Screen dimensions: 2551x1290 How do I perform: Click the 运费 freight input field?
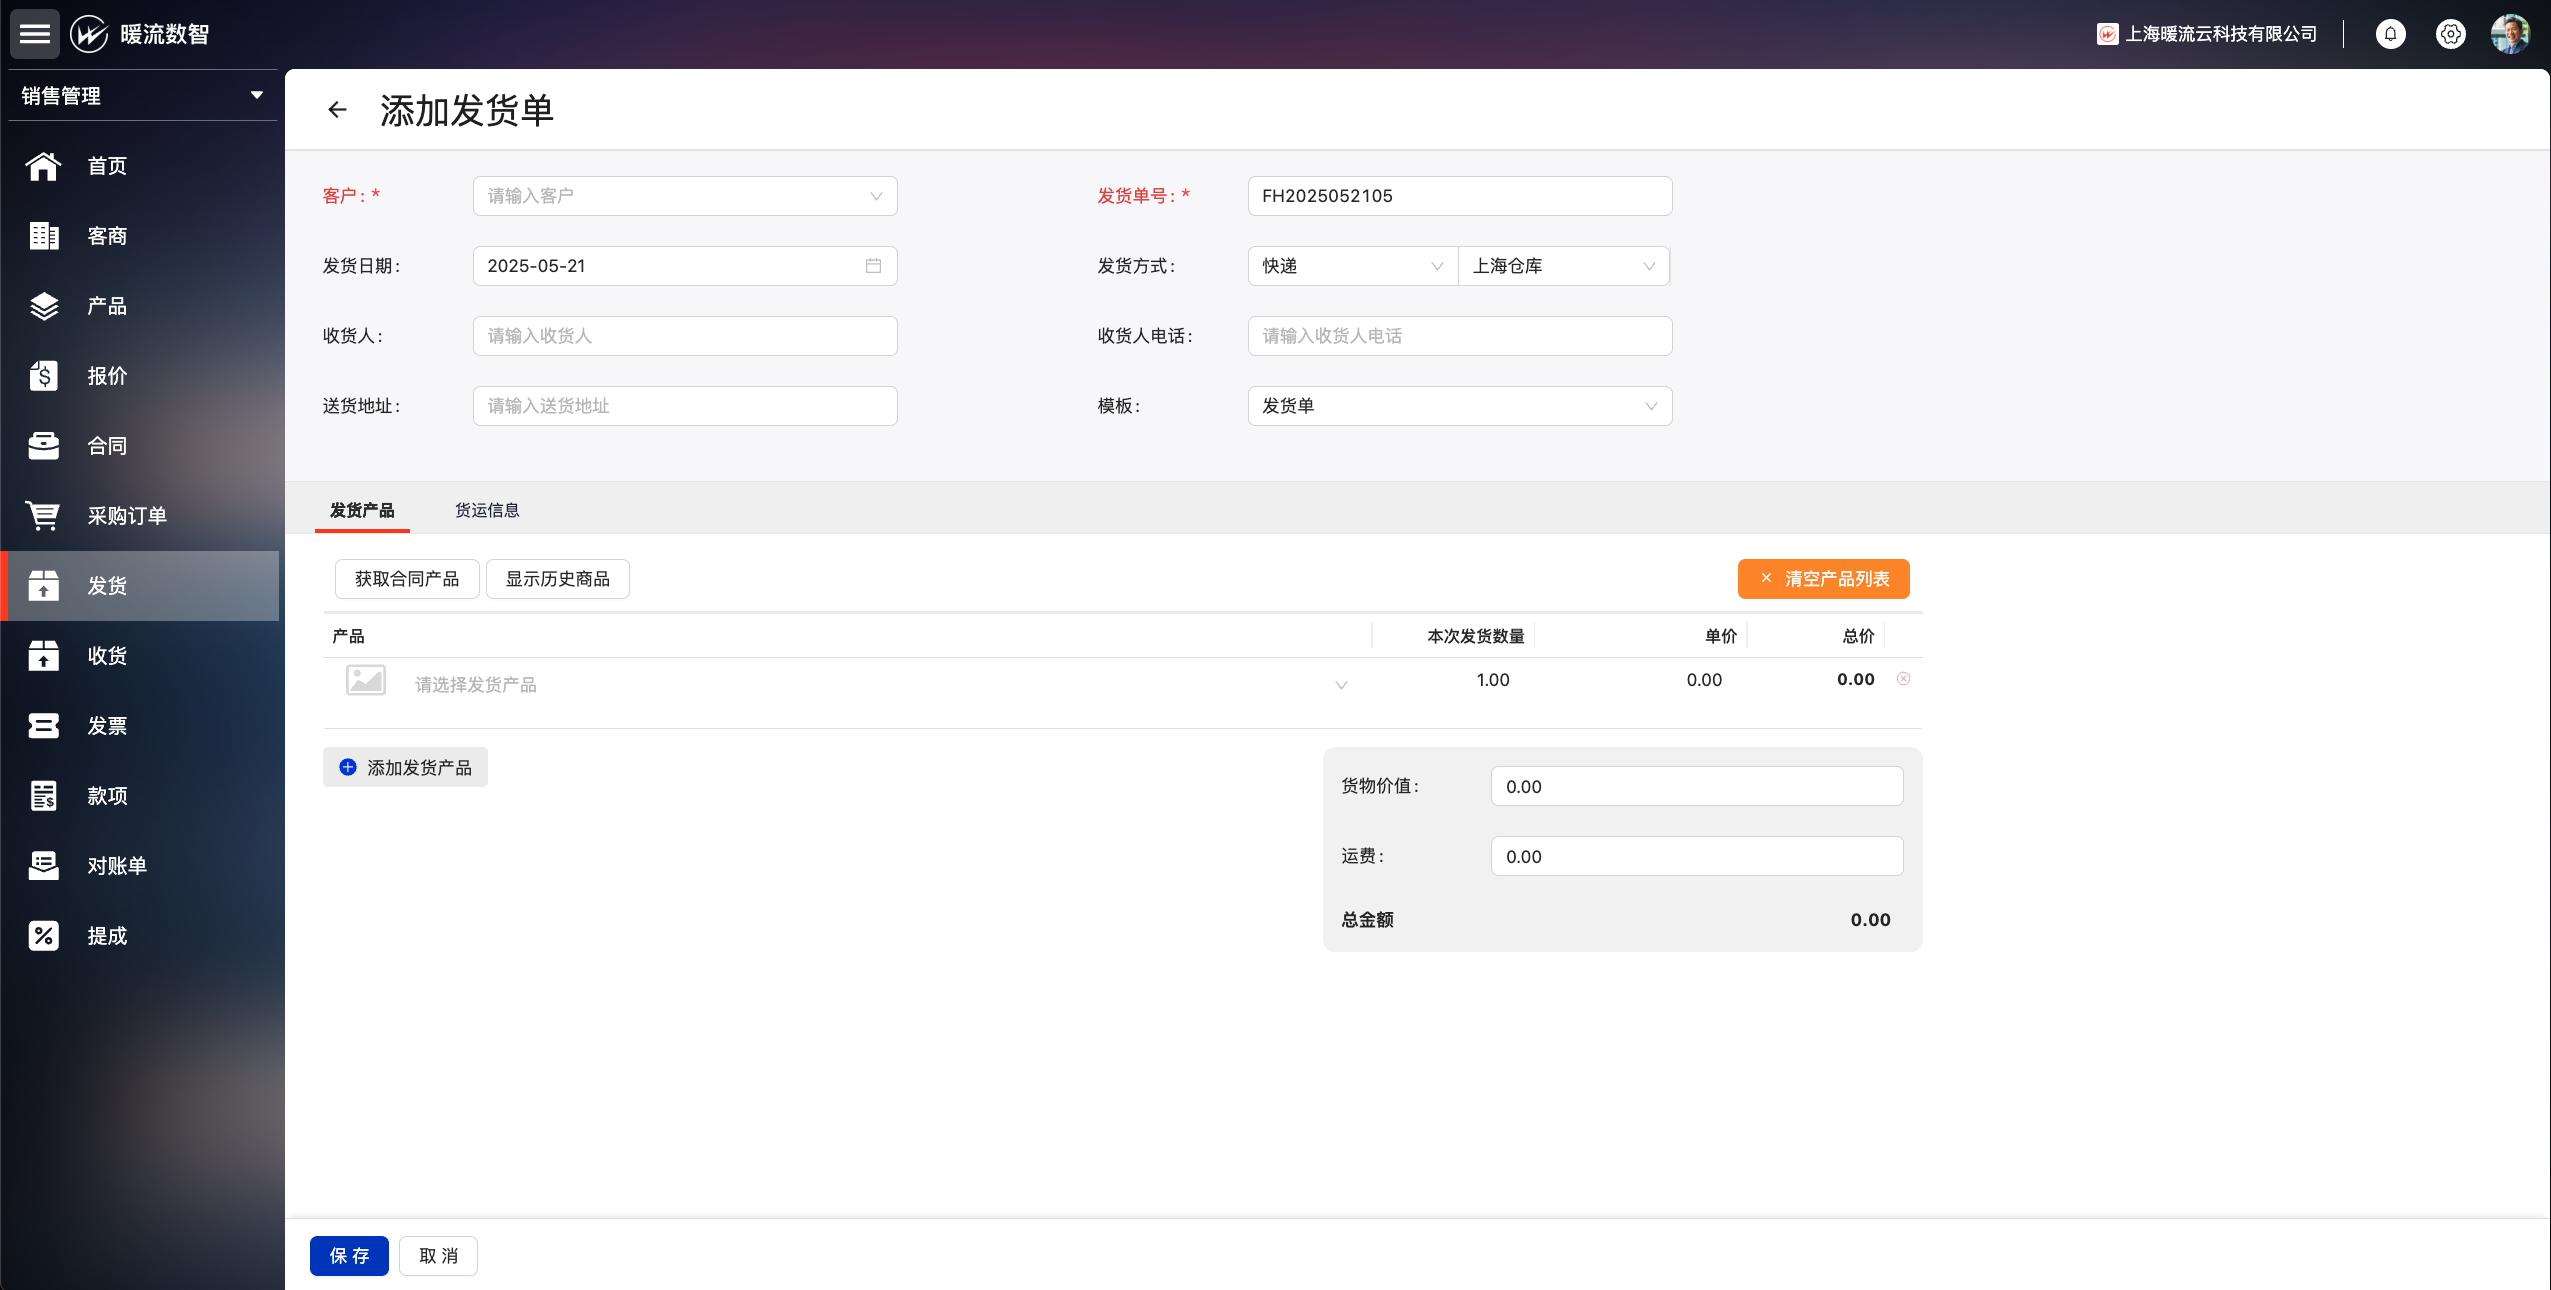(1696, 857)
